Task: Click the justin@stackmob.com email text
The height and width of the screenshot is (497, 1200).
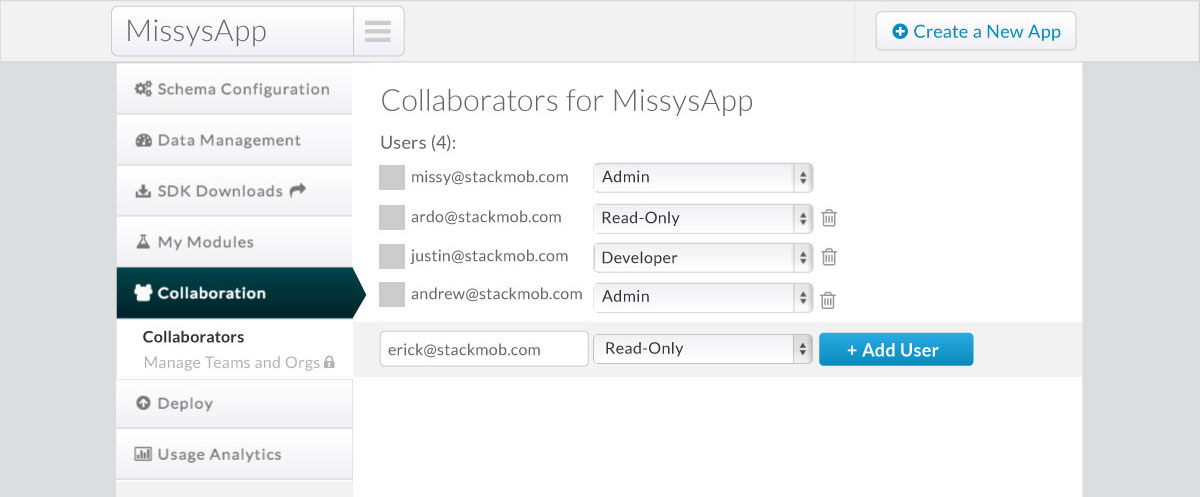Action: (490, 256)
